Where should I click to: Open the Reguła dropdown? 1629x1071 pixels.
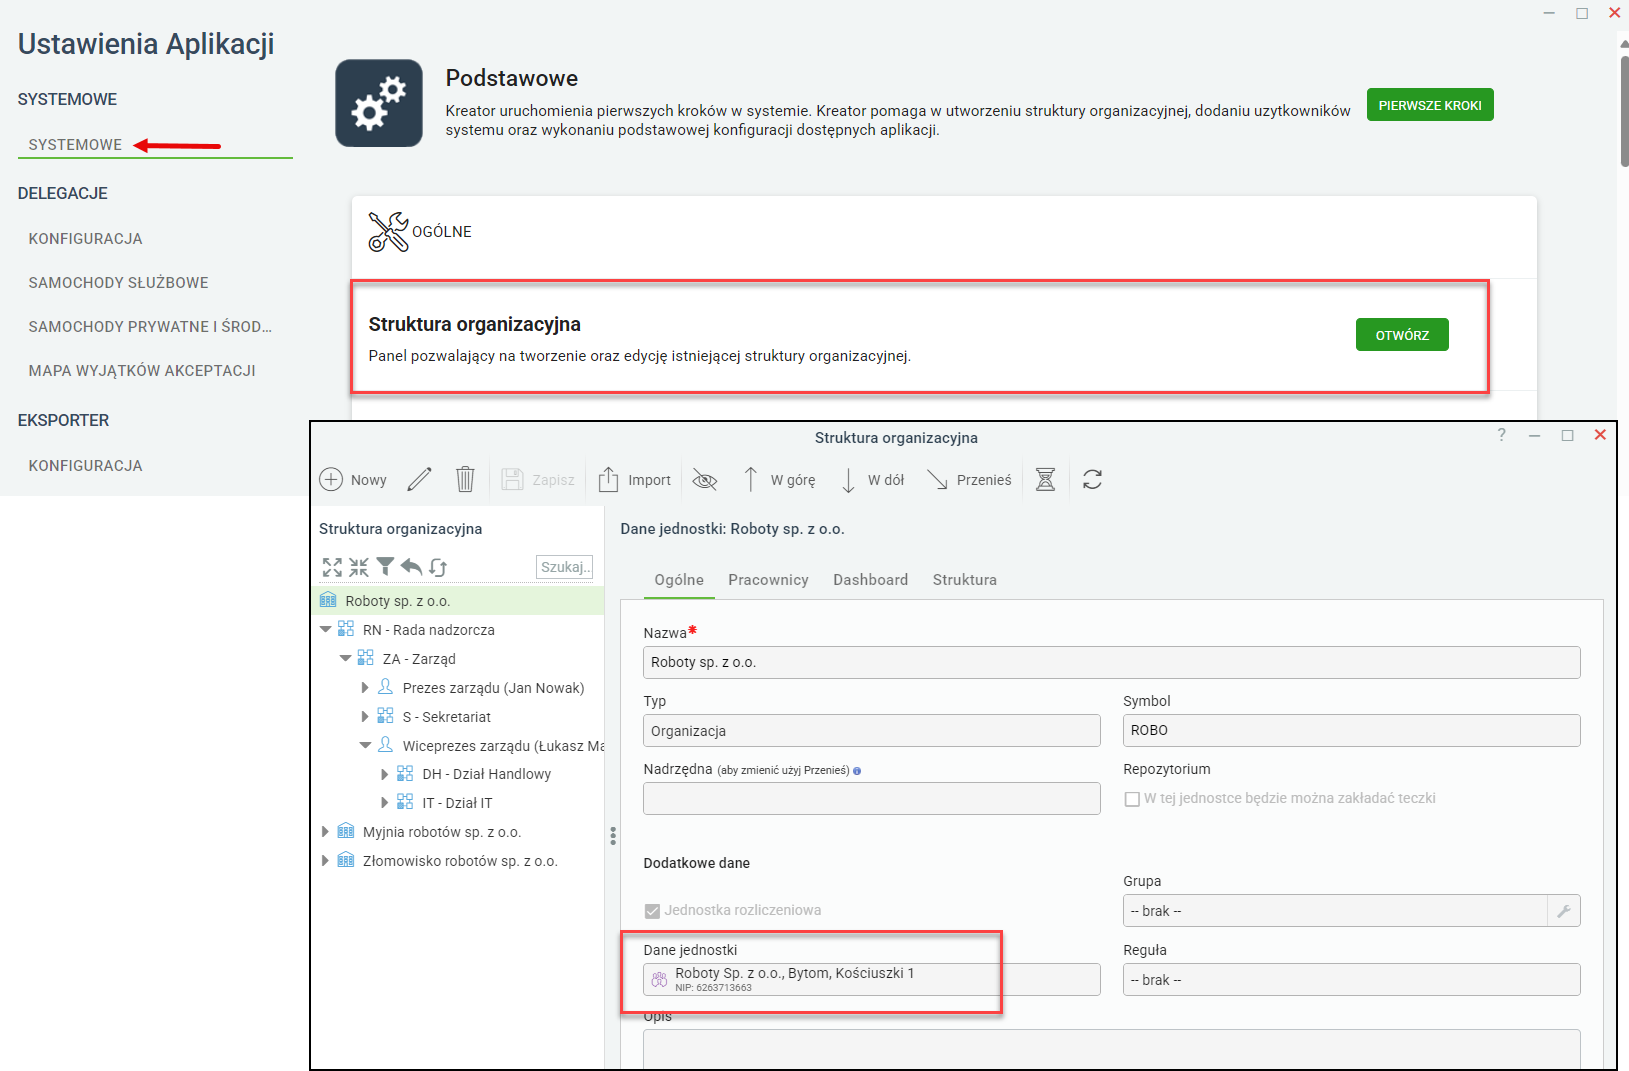tap(1351, 980)
